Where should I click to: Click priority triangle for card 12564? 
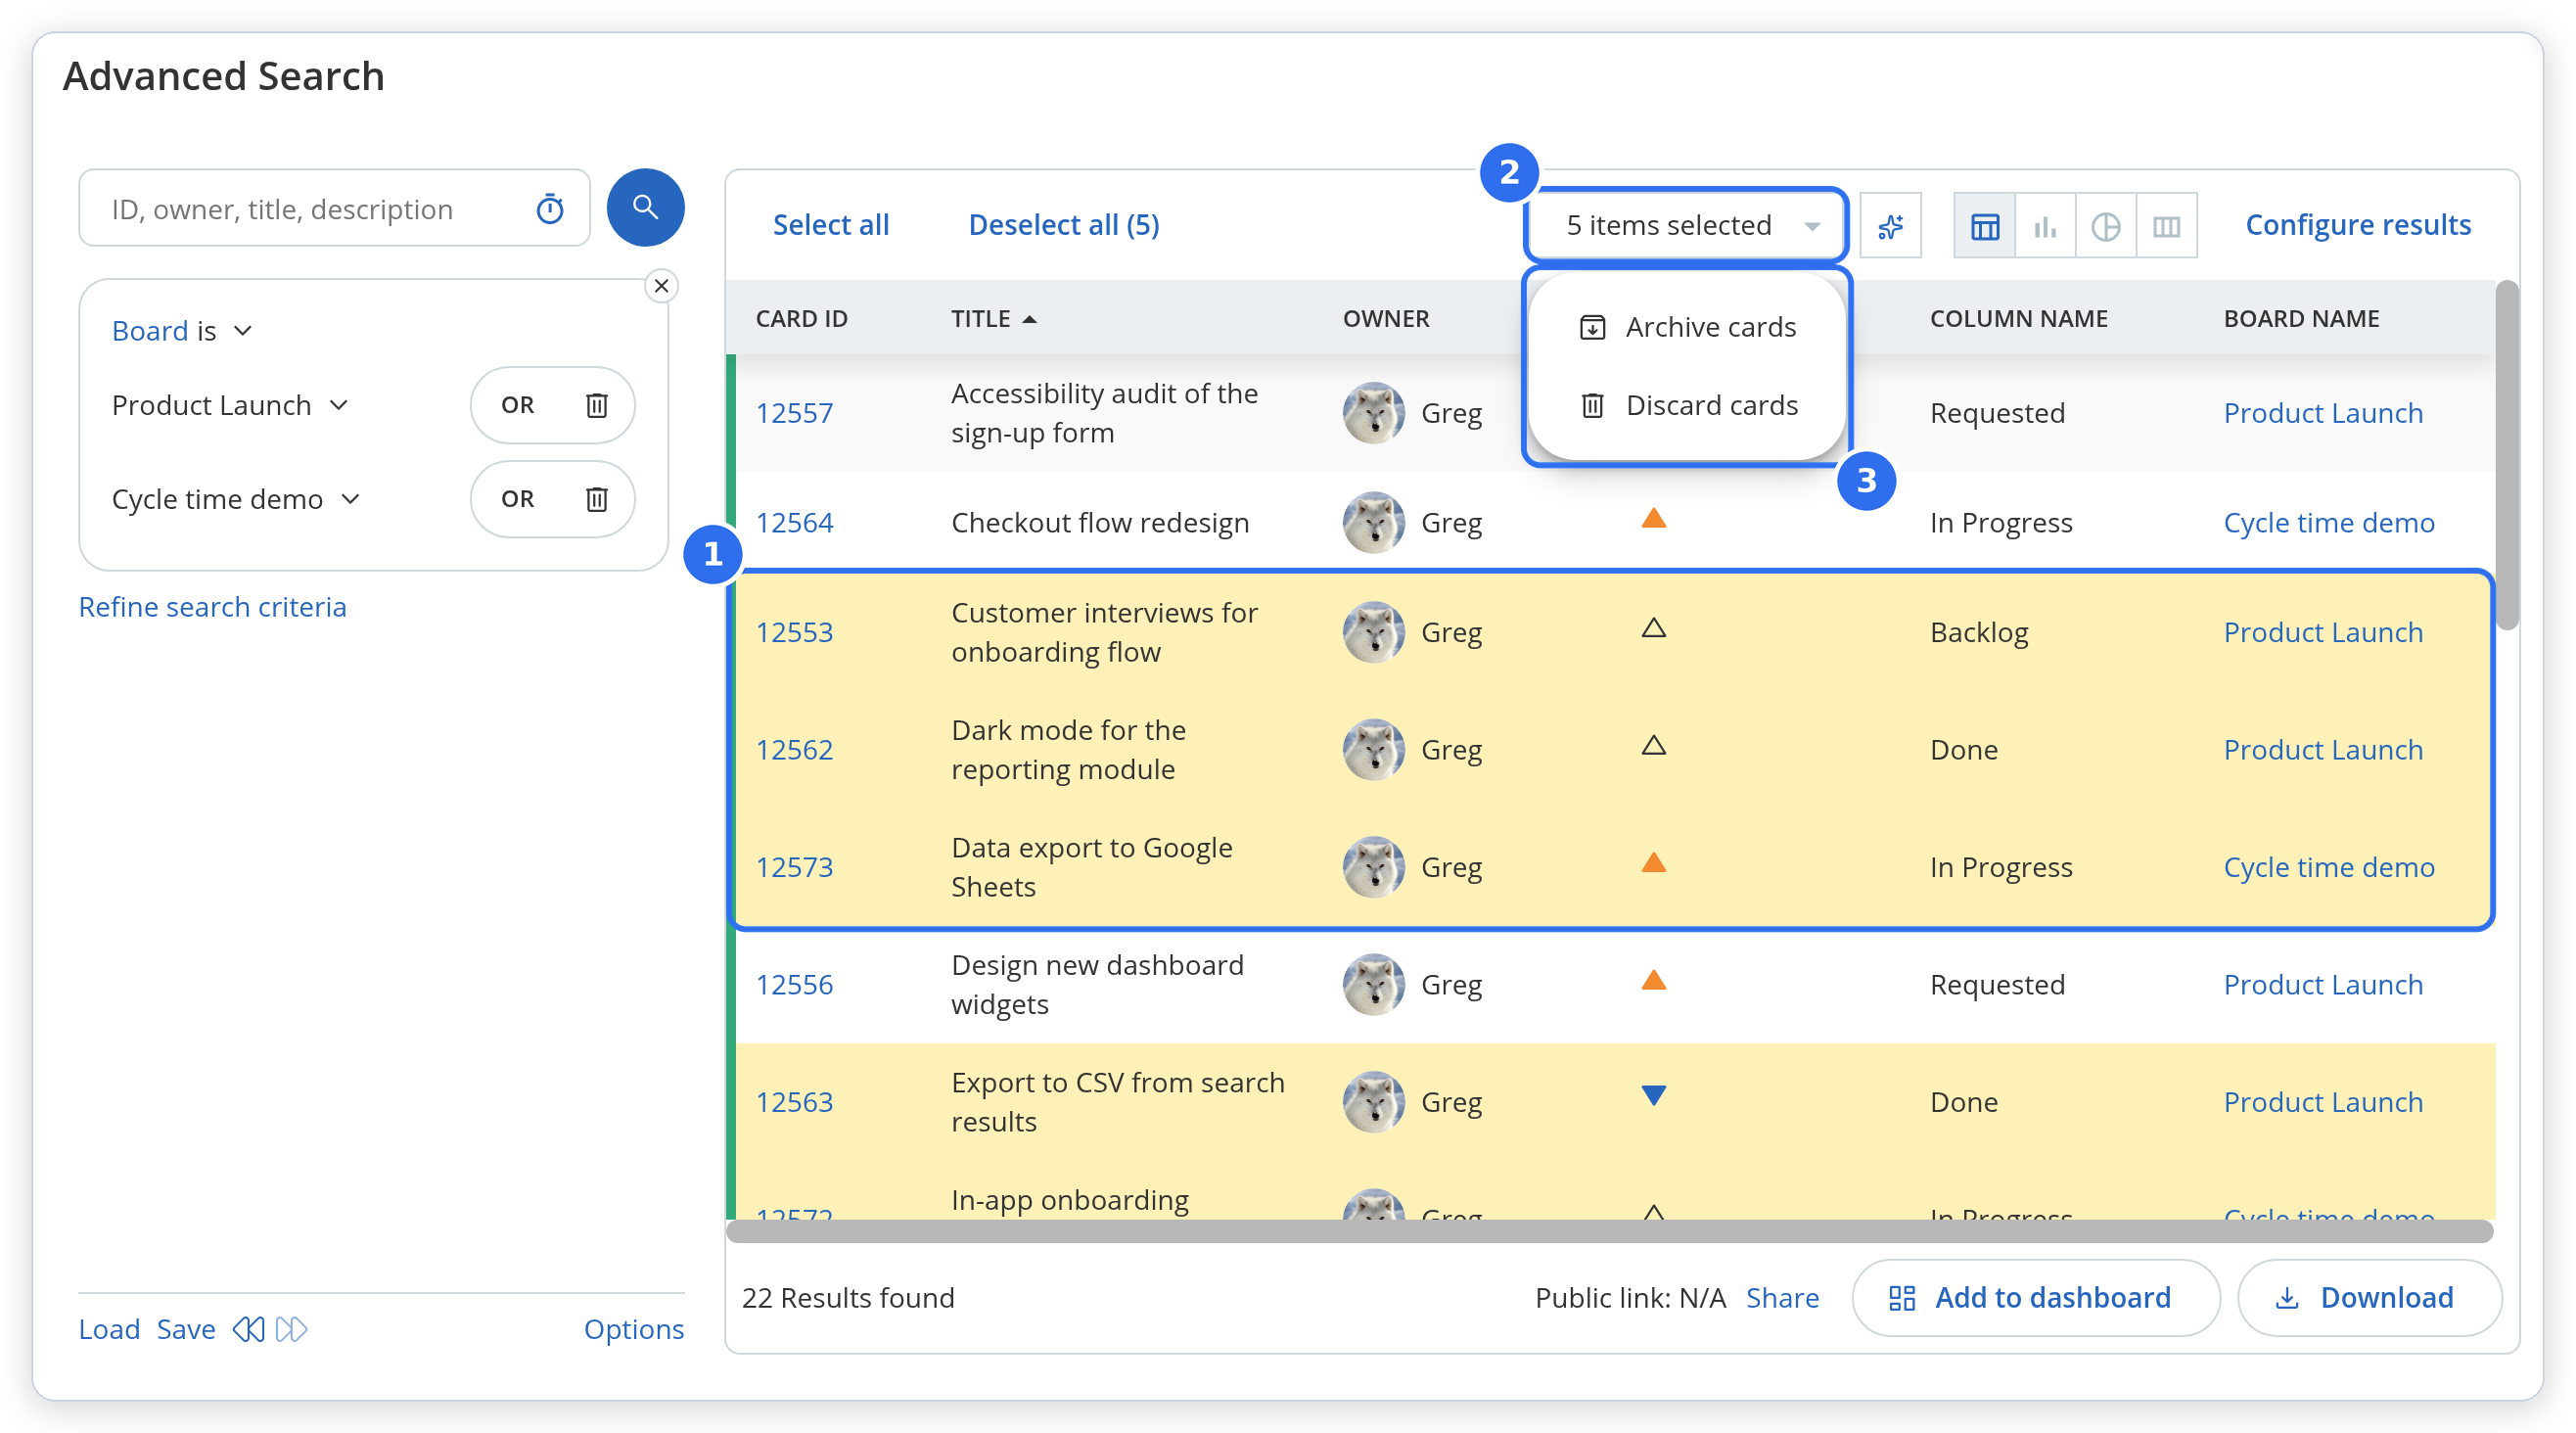pyautogui.click(x=1653, y=518)
